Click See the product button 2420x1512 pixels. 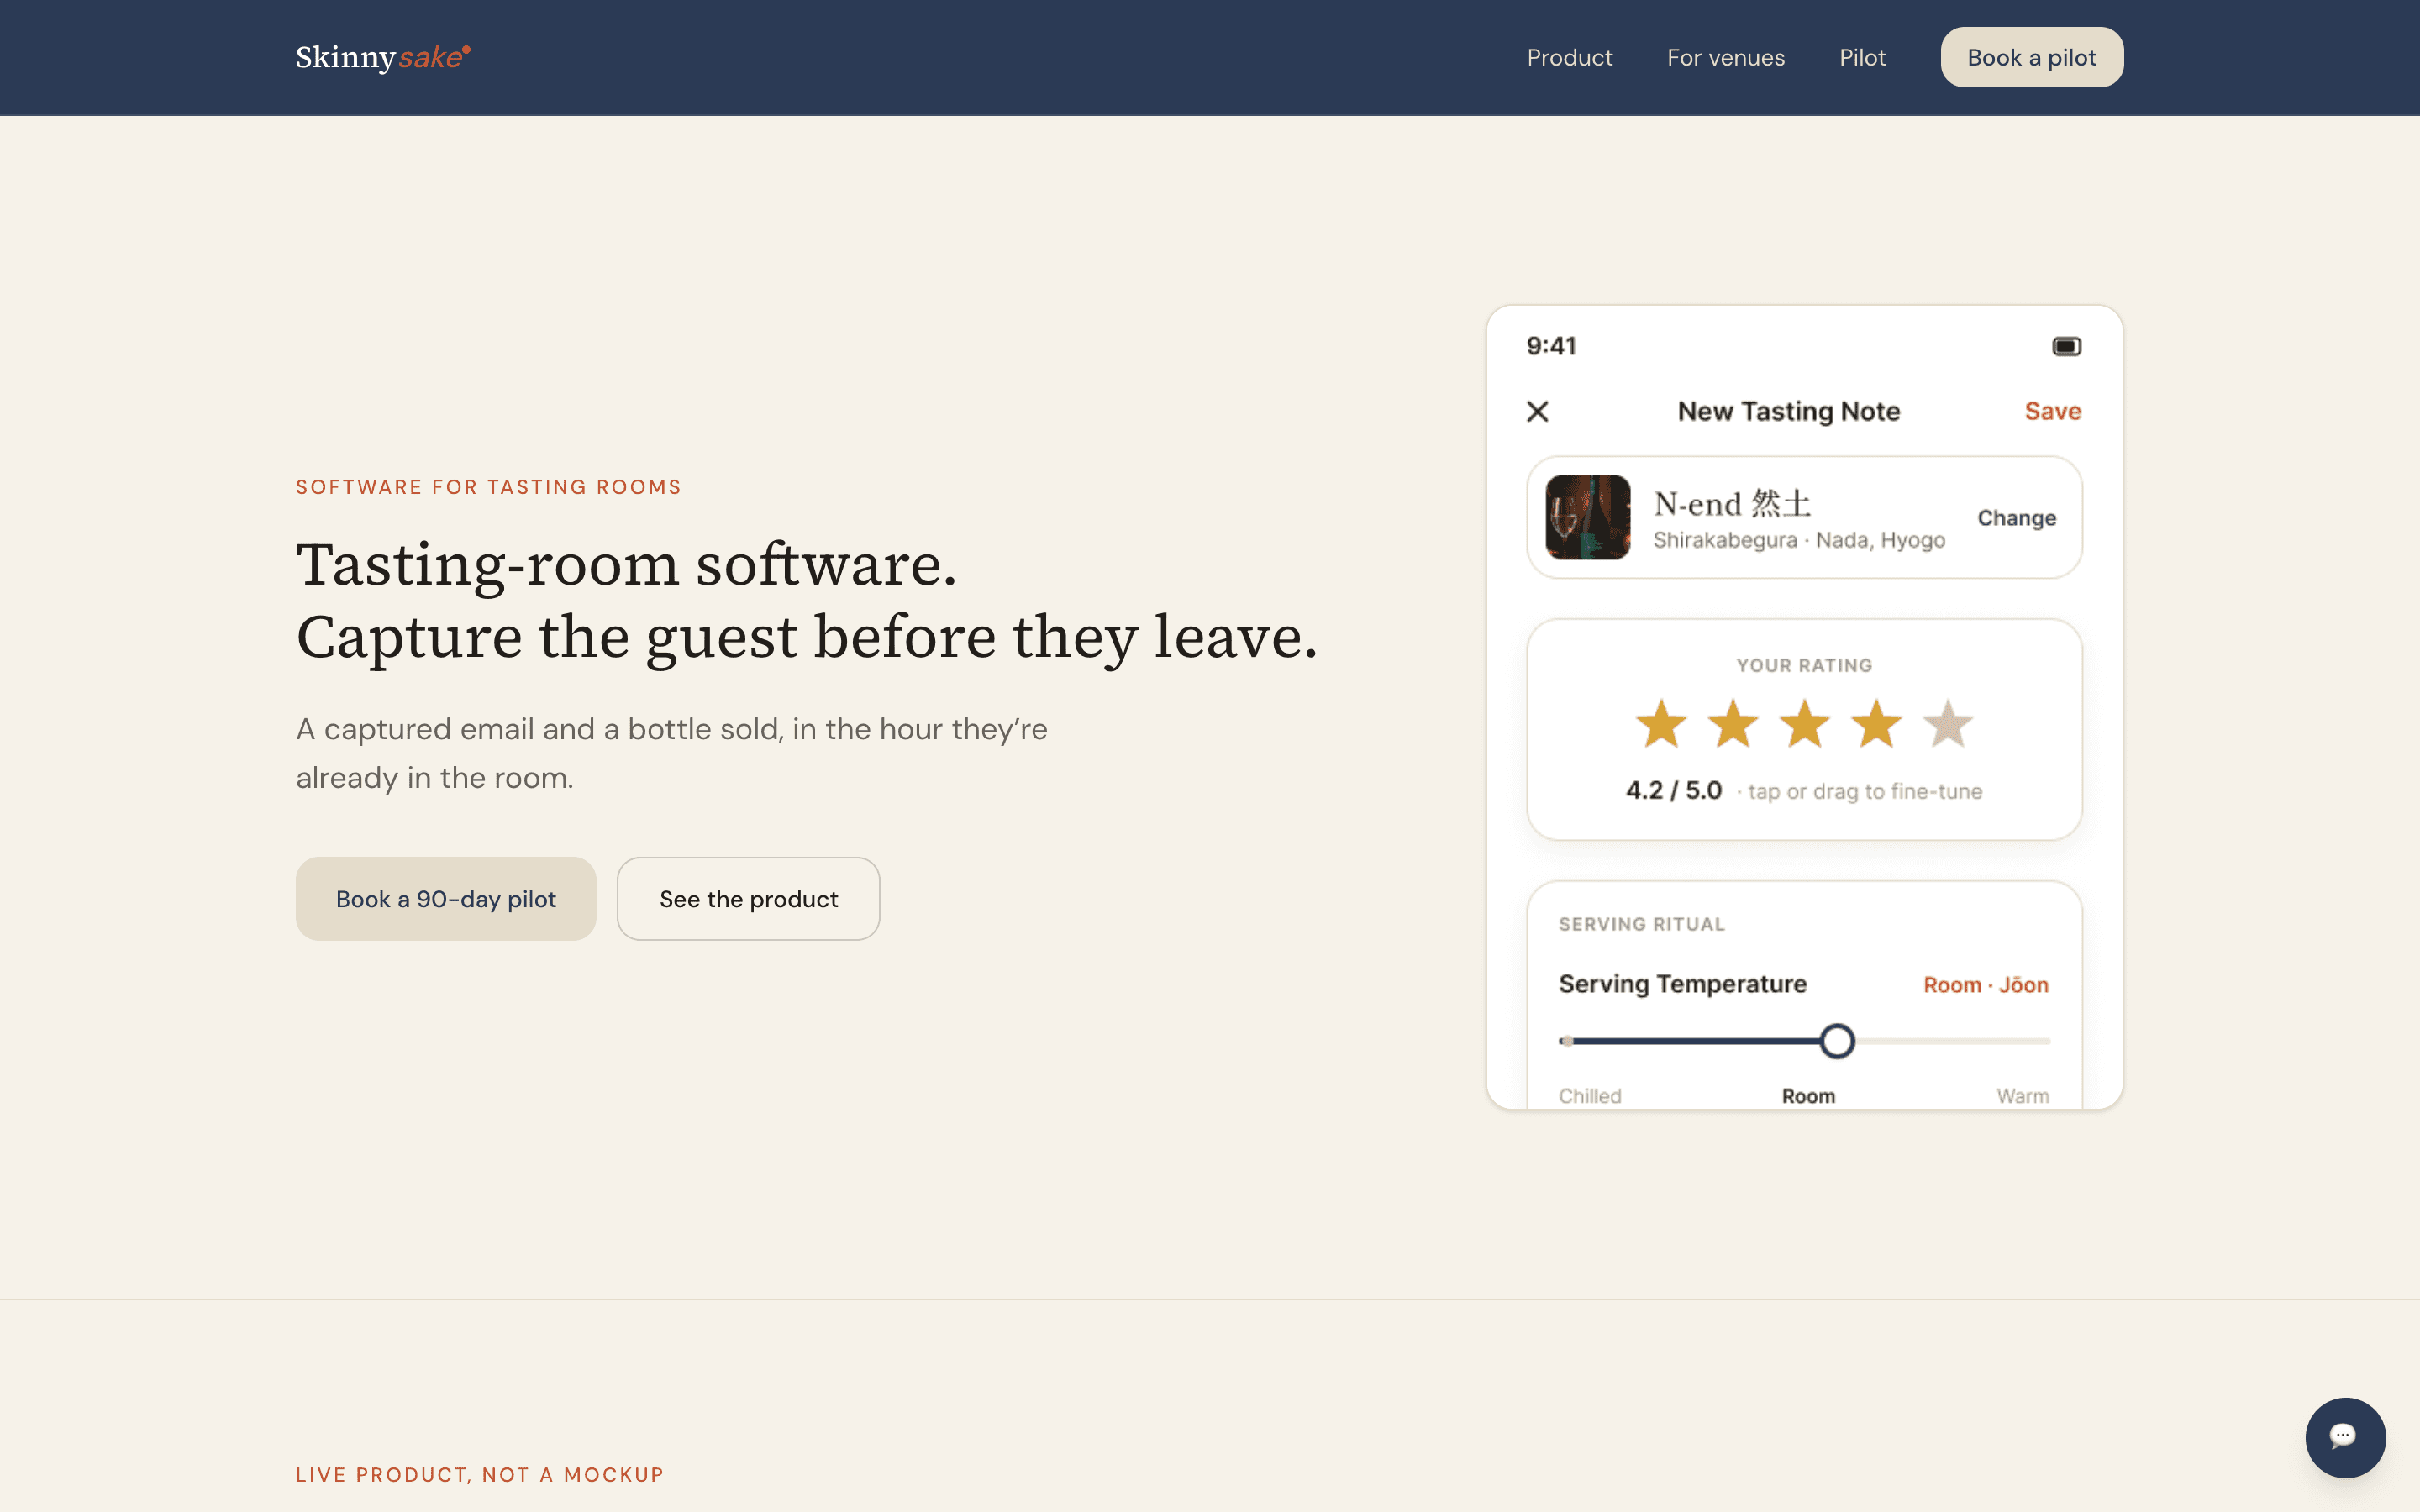point(748,898)
